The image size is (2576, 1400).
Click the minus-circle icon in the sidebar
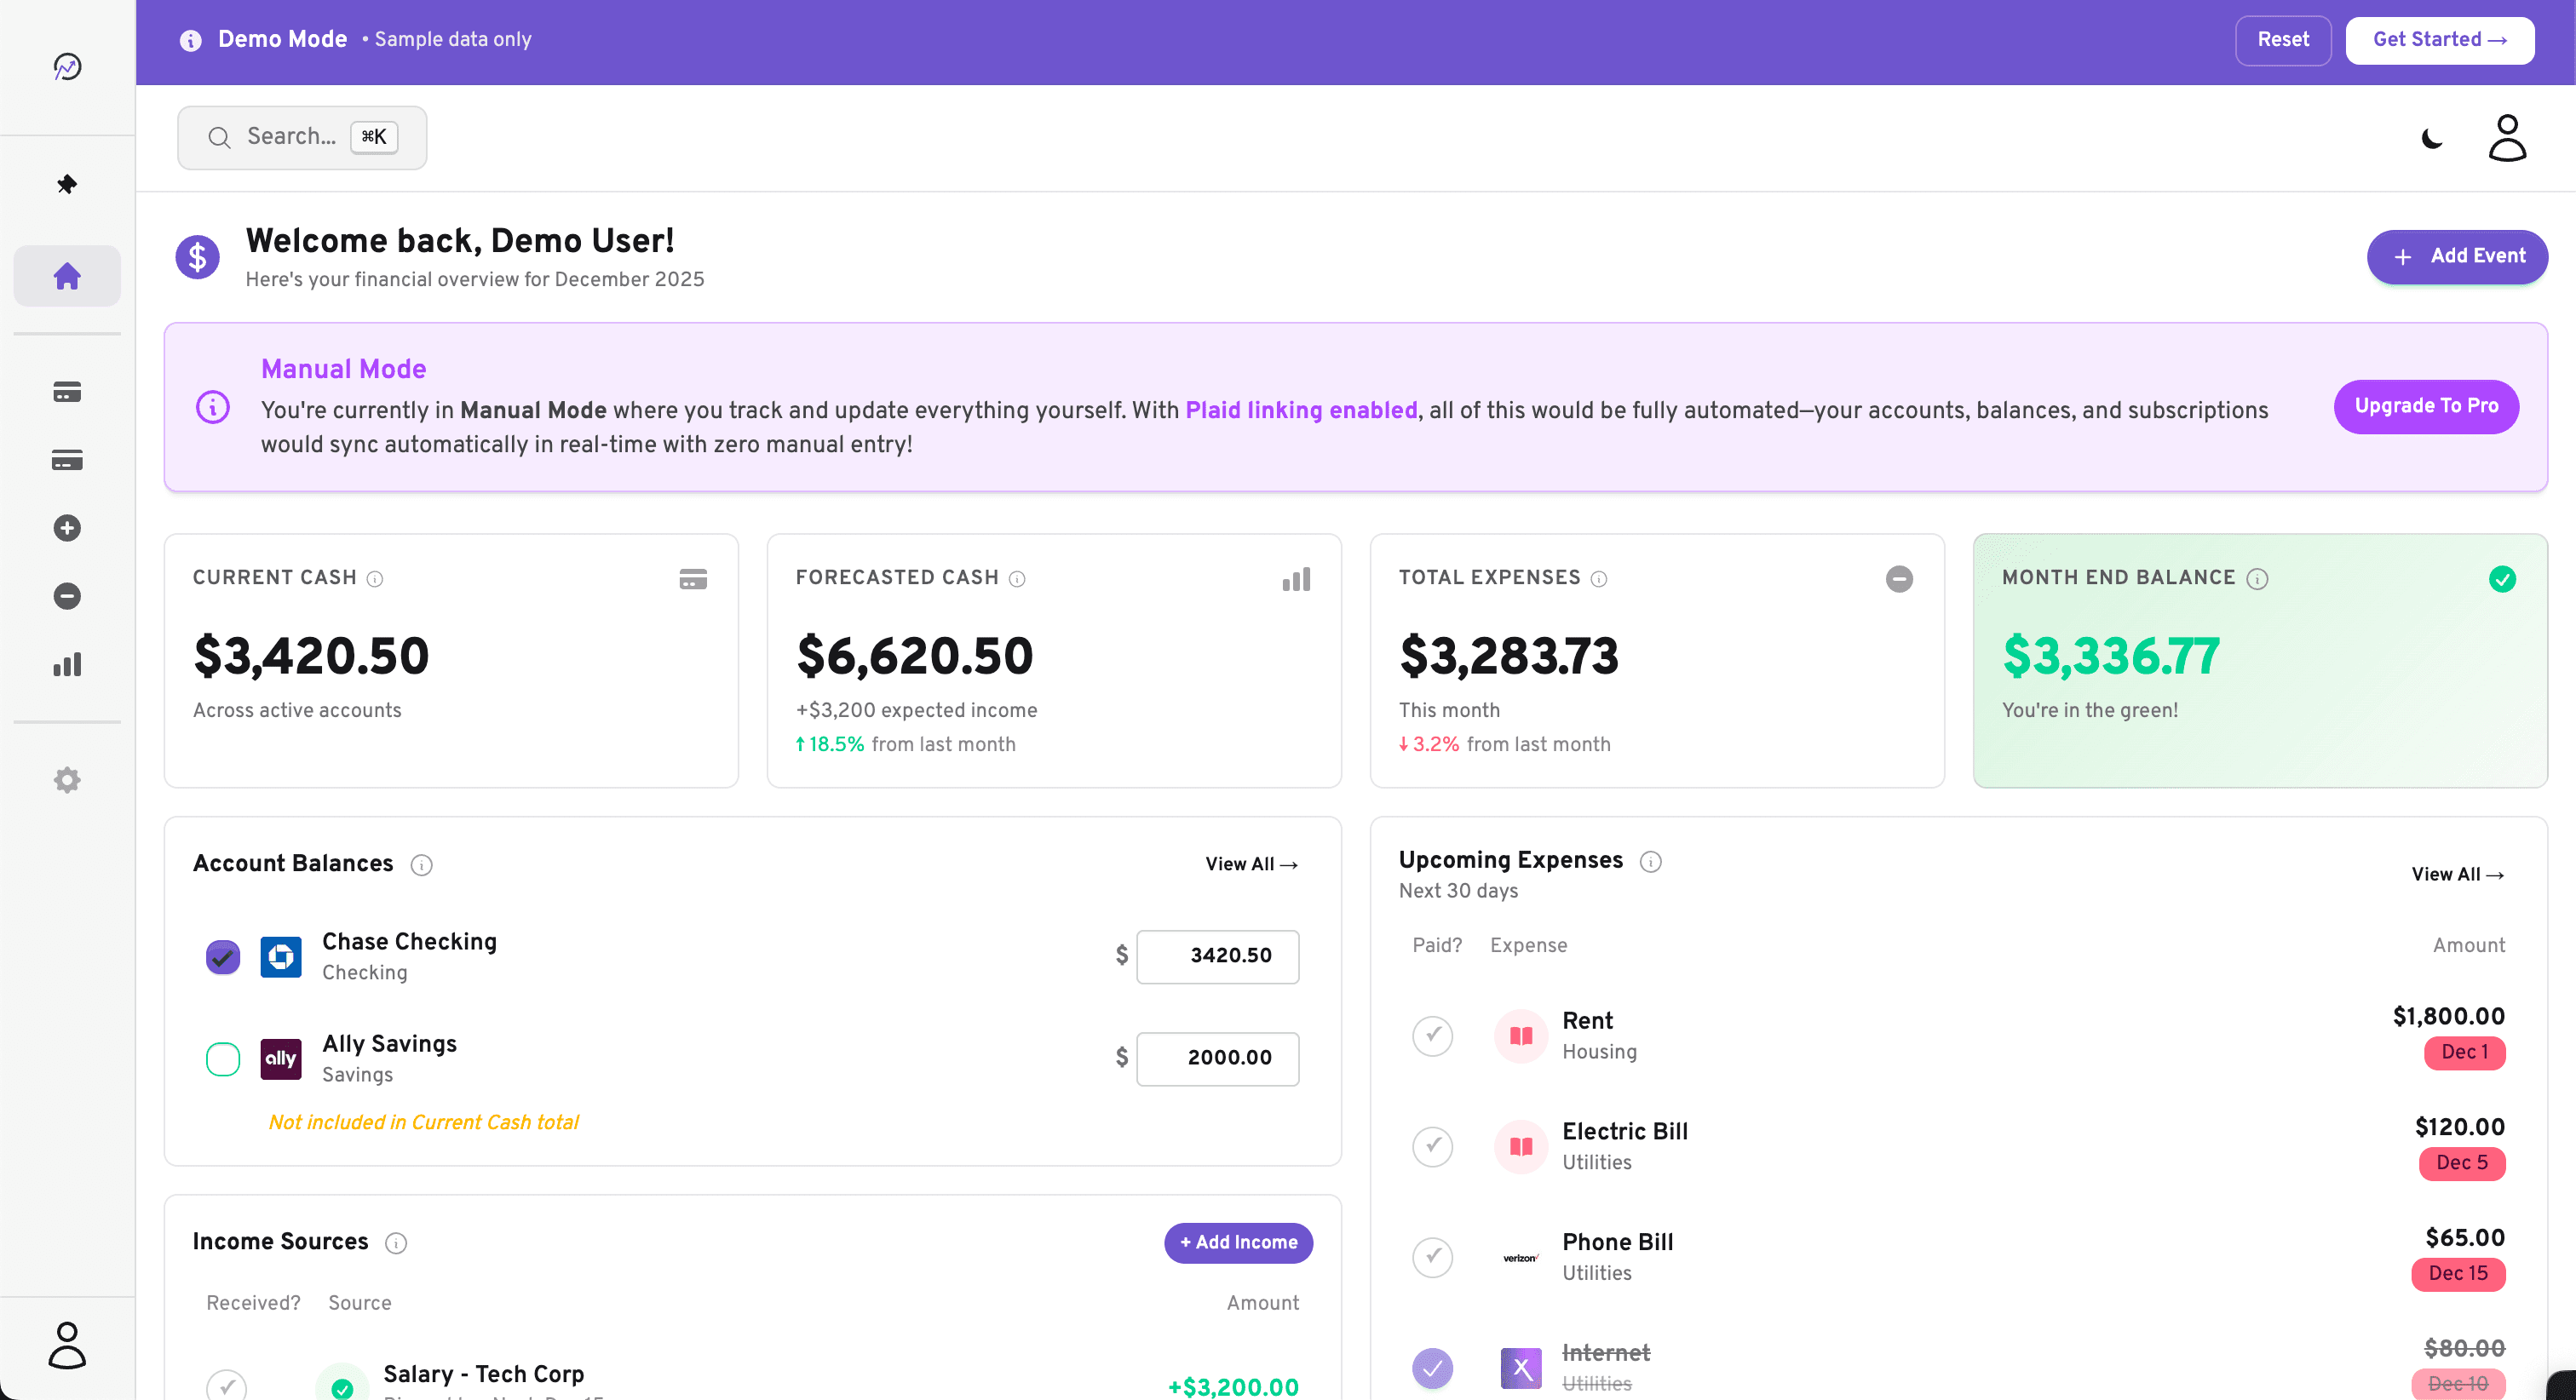click(66, 596)
